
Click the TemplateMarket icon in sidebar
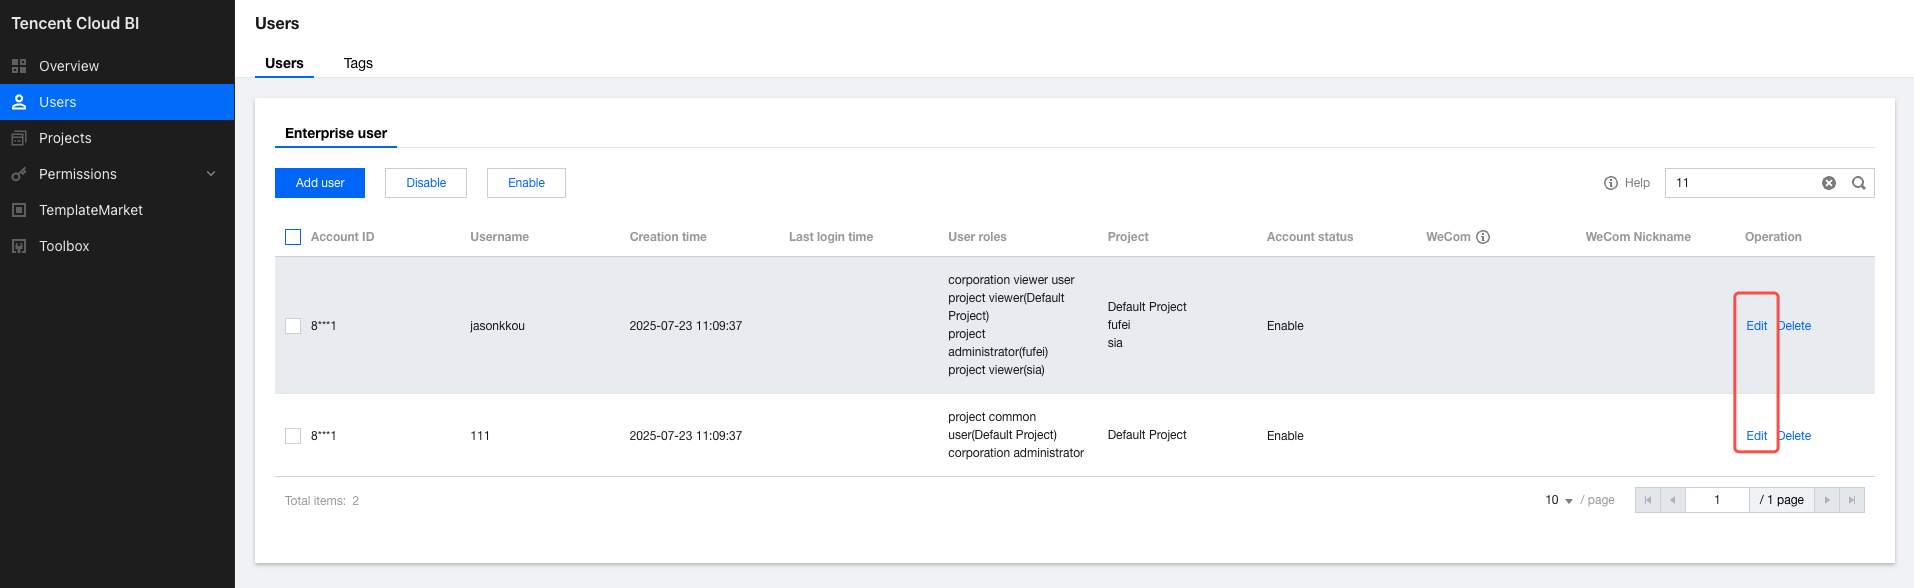pyautogui.click(x=19, y=210)
